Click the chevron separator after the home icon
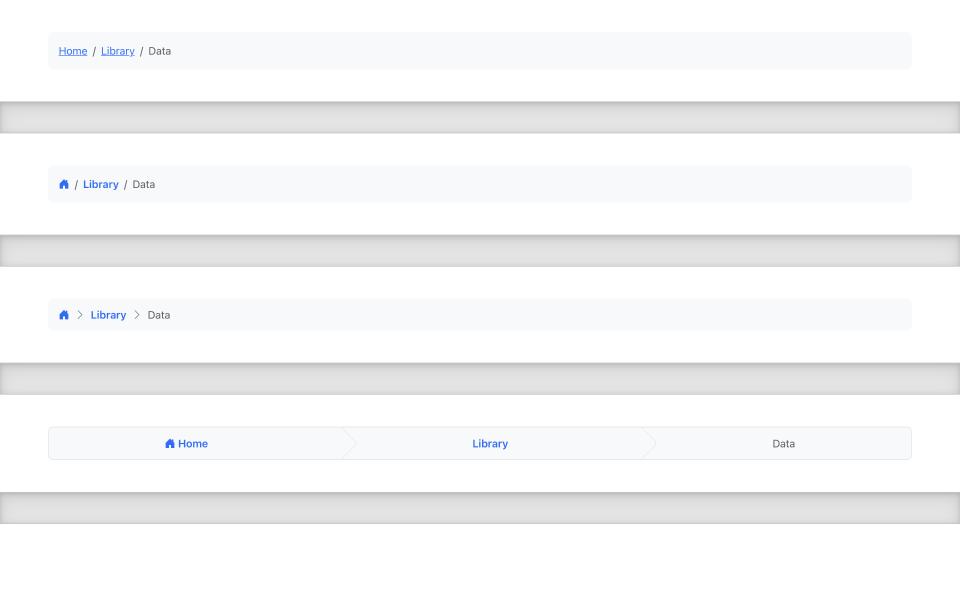The width and height of the screenshot is (960, 600). pyautogui.click(x=79, y=314)
